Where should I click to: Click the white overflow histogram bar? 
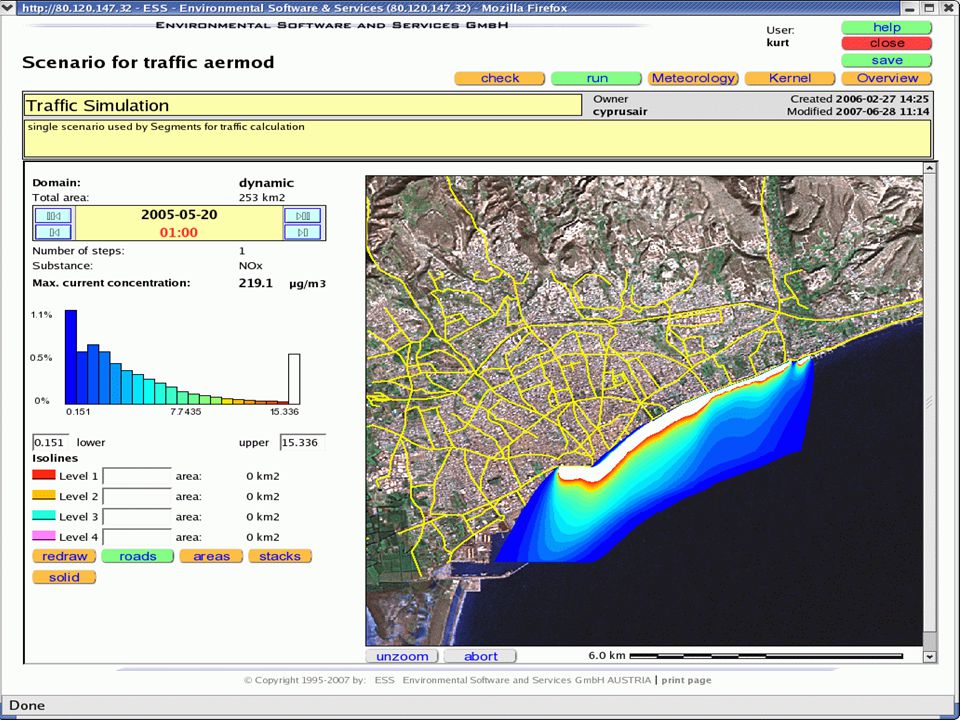point(294,379)
